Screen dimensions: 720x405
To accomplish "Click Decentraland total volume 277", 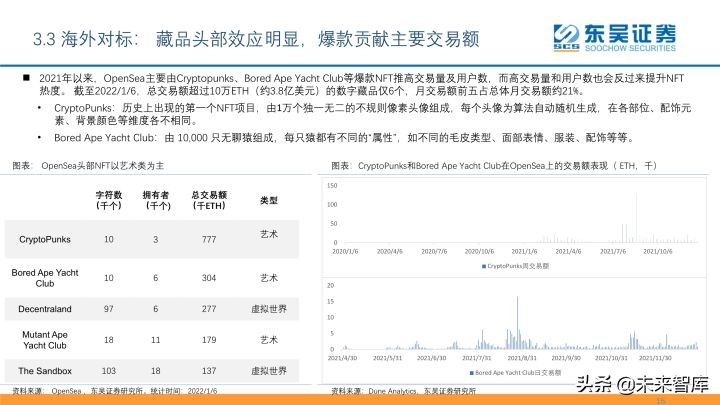I will coord(209,309).
